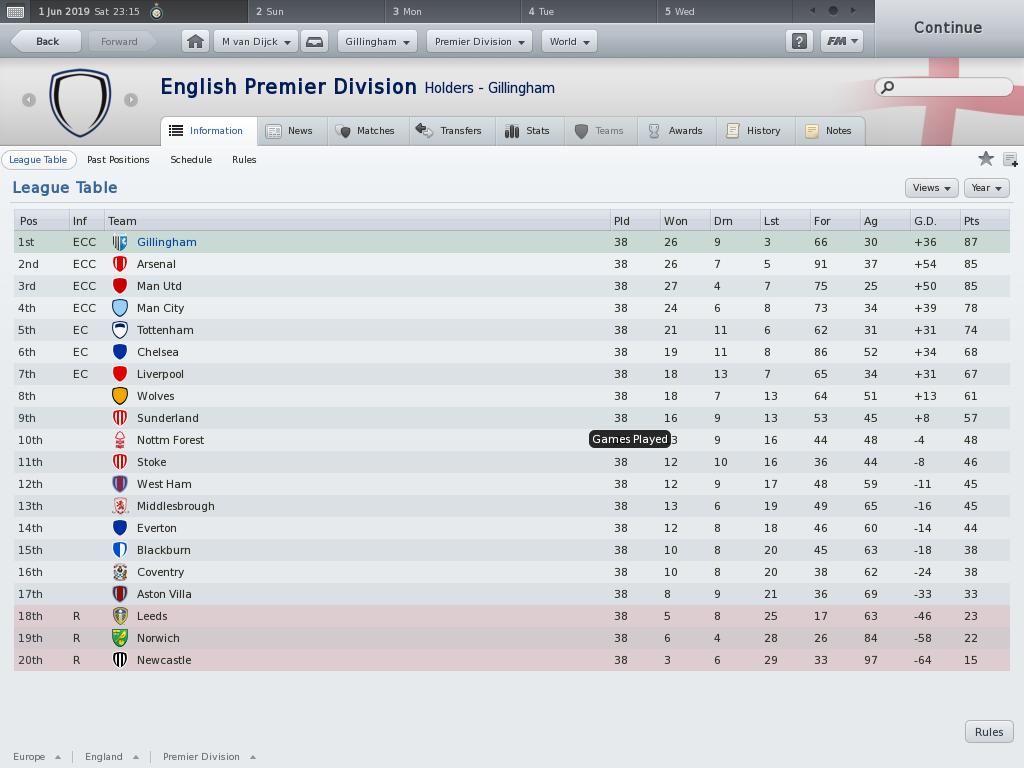This screenshot has width=1024, height=768.
Task: Open the Transfers tab
Action: [x=449, y=131]
